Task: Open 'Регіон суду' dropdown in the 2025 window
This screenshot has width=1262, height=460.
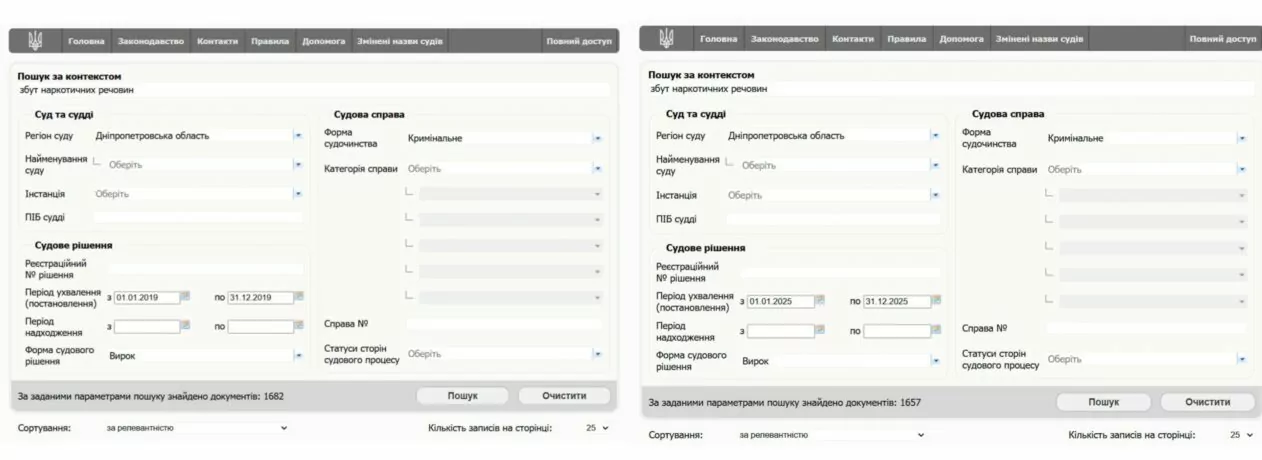Action: coord(935,135)
